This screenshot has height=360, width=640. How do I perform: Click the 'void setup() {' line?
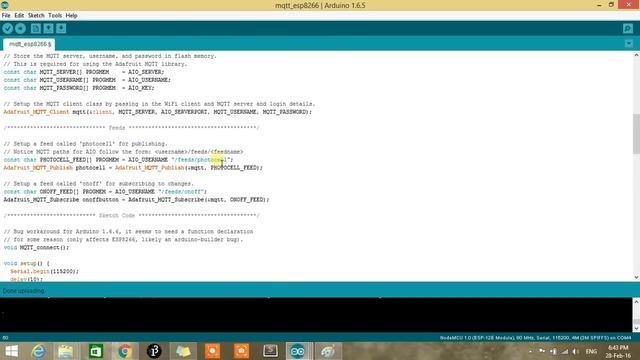point(27,264)
